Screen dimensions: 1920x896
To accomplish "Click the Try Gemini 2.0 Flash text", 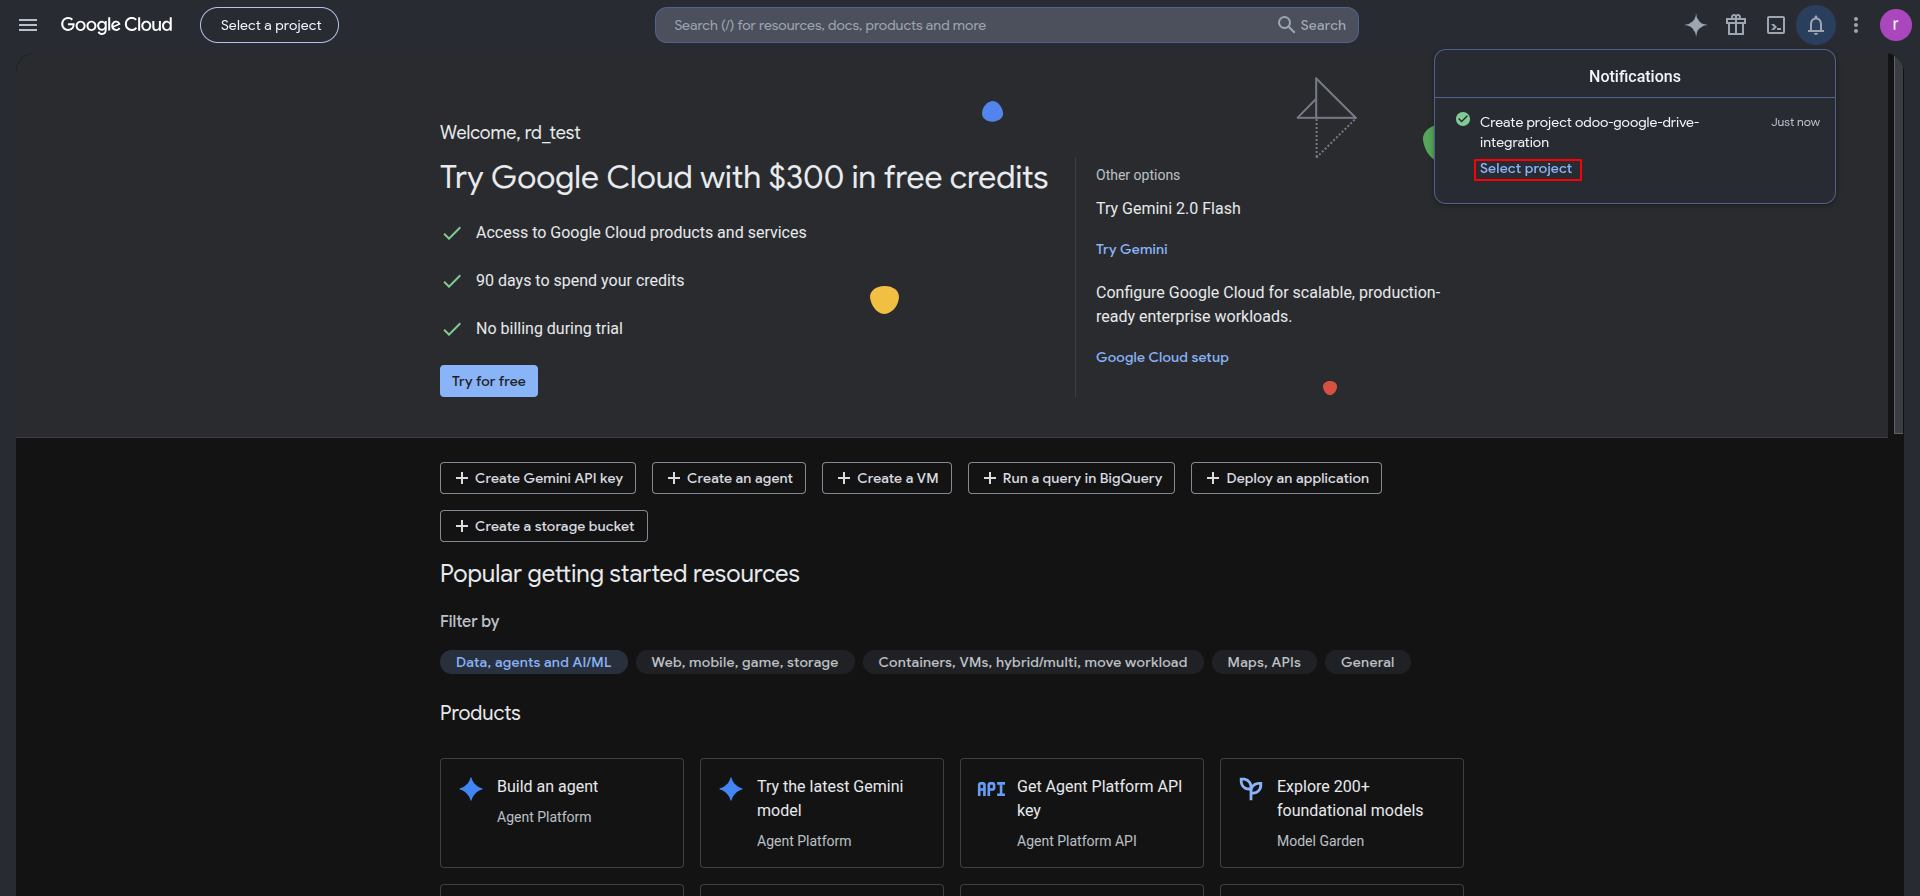I will click(x=1168, y=208).
